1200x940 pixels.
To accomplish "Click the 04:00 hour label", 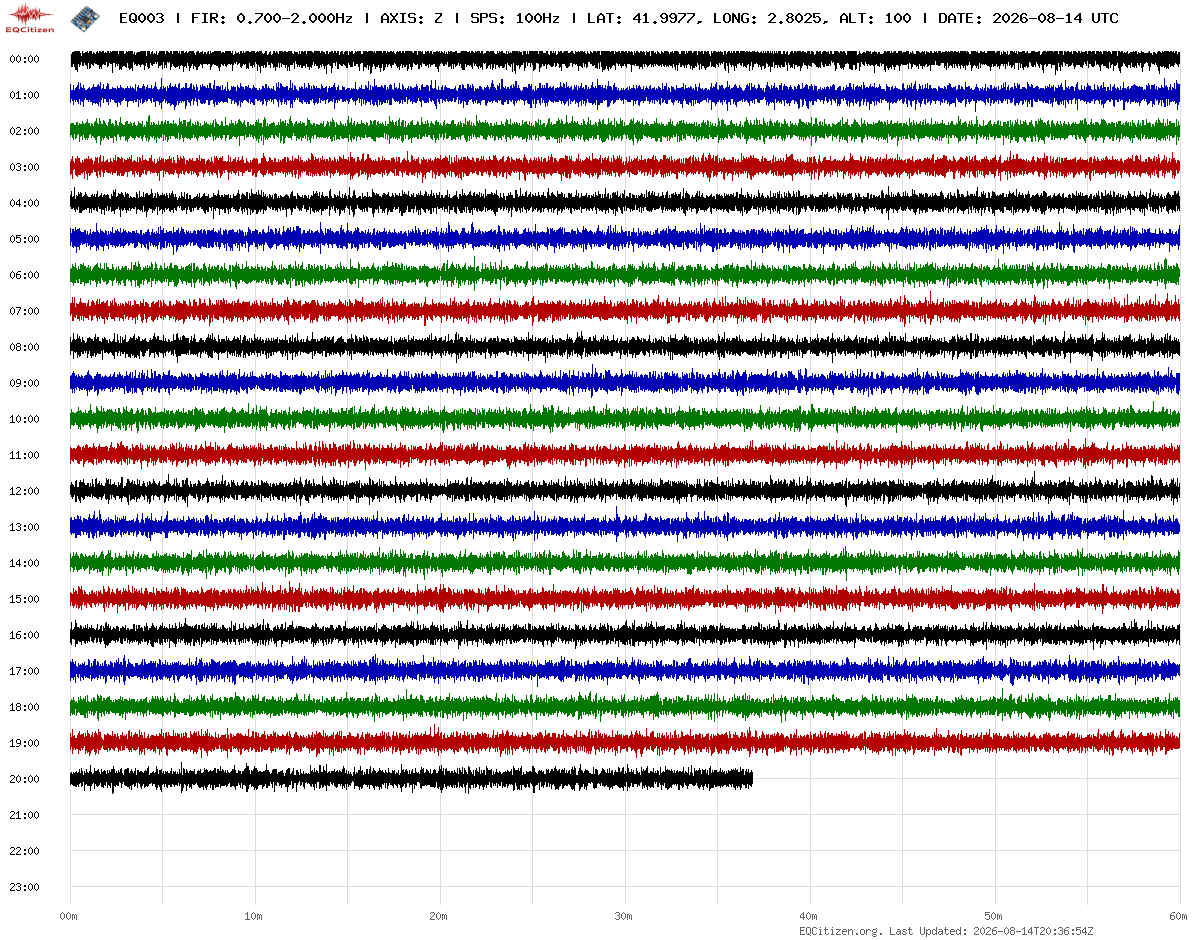I will (24, 203).
